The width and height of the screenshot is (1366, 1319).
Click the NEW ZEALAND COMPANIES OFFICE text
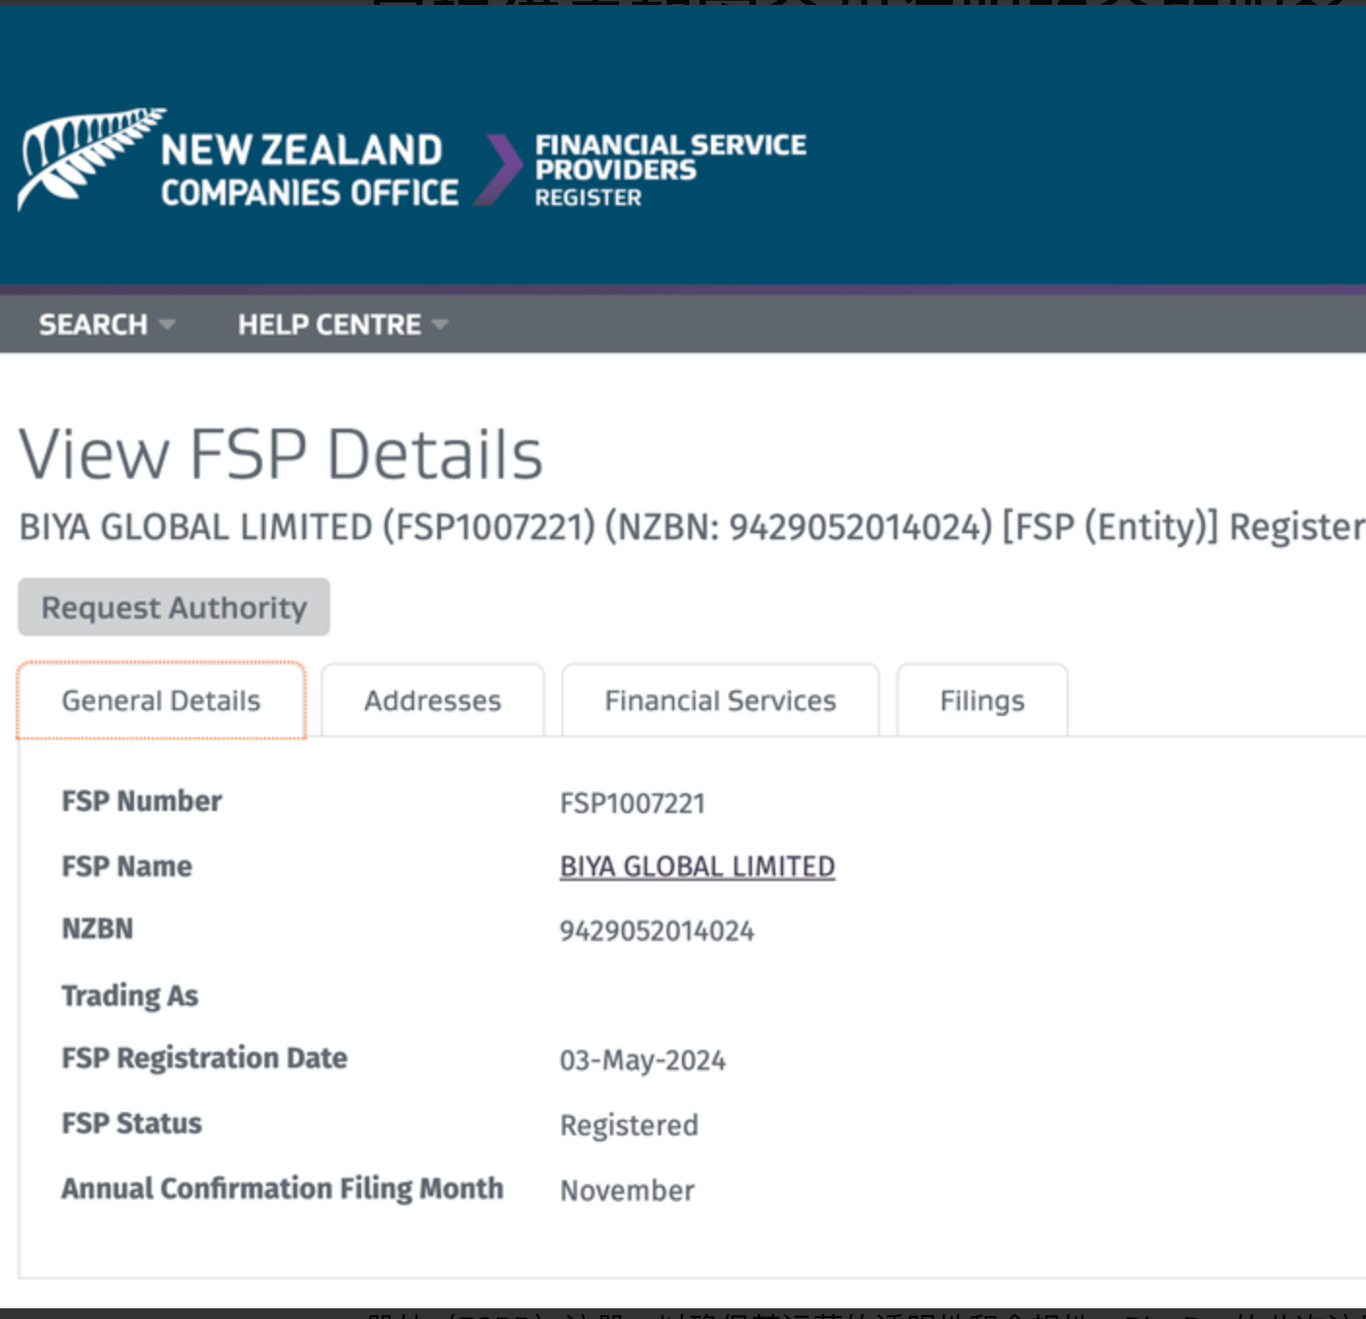pos(309,170)
